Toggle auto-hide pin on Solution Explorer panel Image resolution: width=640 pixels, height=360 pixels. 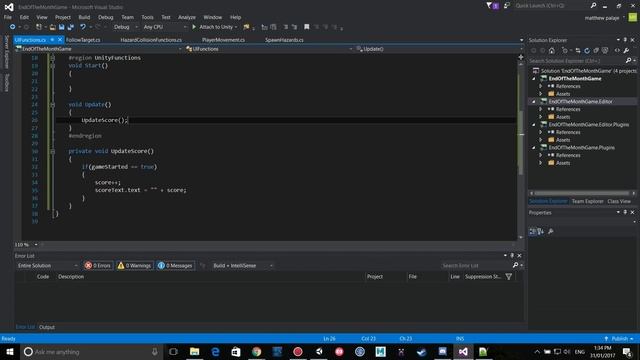pyautogui.click(x=625, y=40)
